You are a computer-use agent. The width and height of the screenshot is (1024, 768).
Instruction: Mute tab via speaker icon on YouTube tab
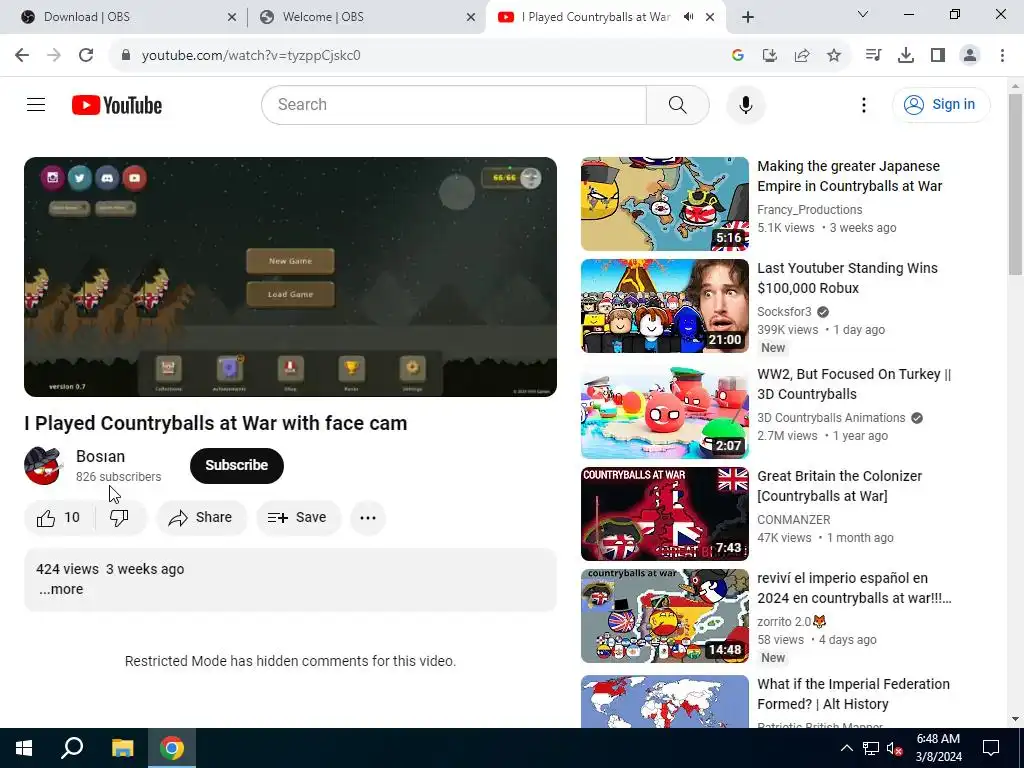[x=688, y=17]
